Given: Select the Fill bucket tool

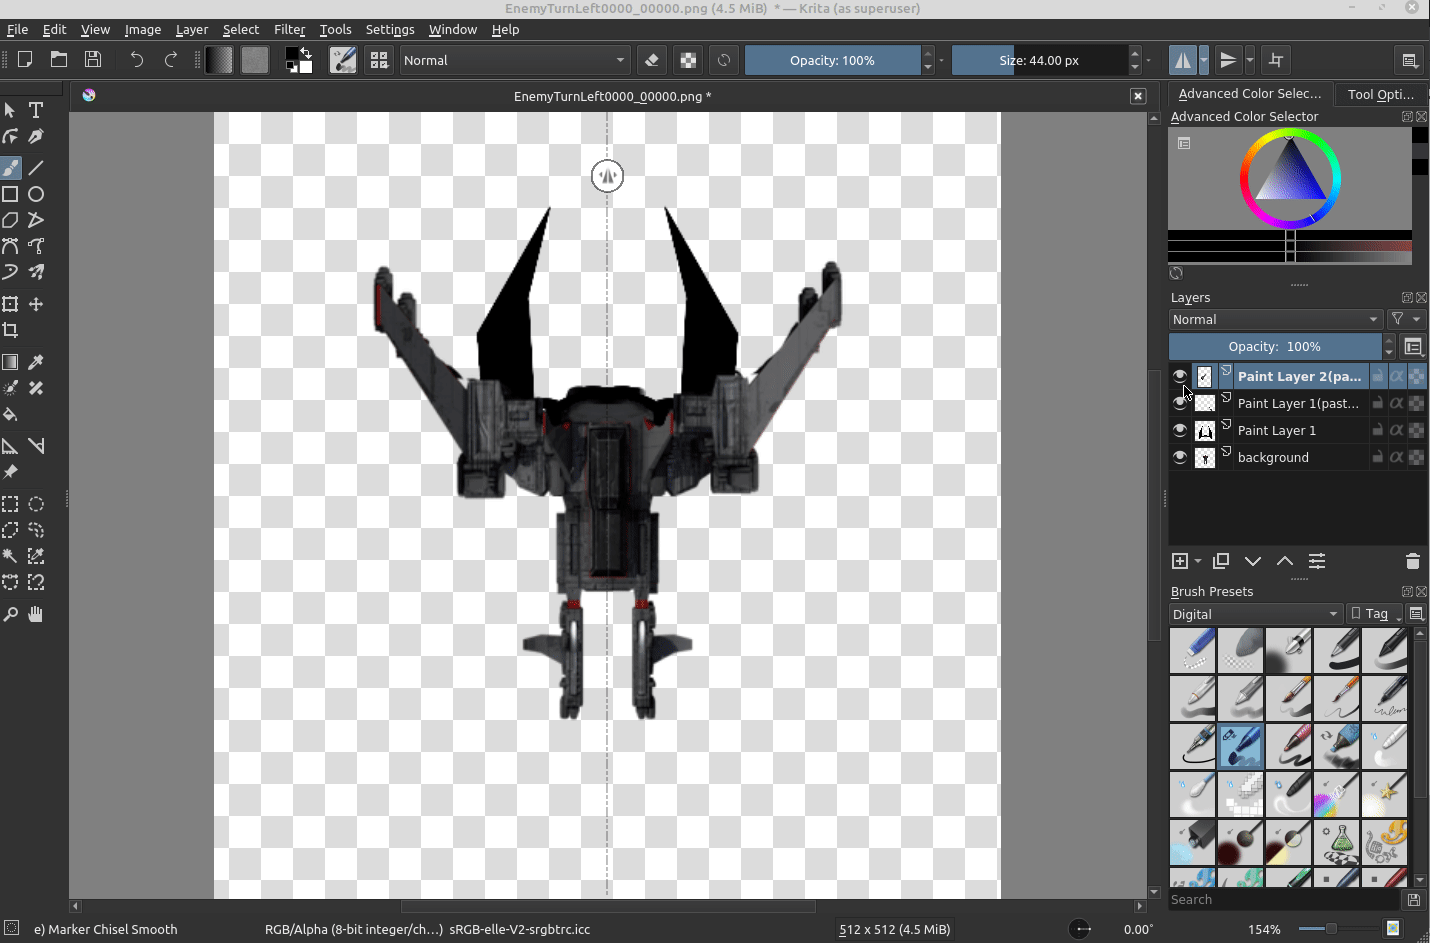Looking at the screenshot, I should 11,414.
